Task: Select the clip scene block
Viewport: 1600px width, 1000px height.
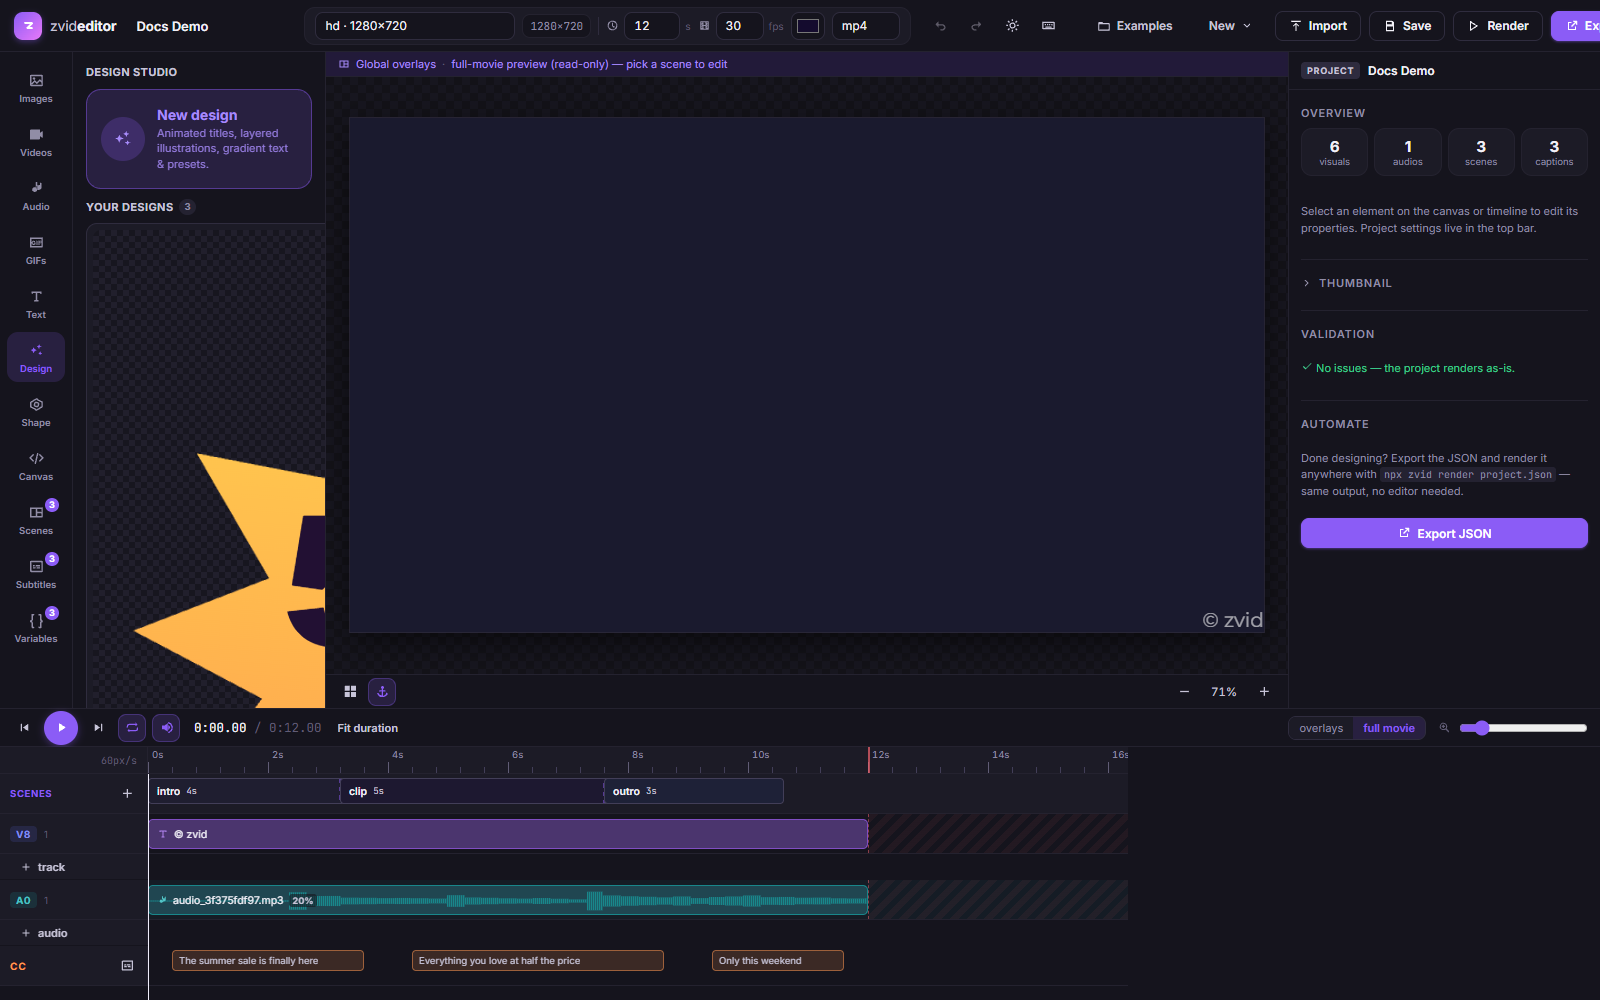Action: click(x=472, y=791)
